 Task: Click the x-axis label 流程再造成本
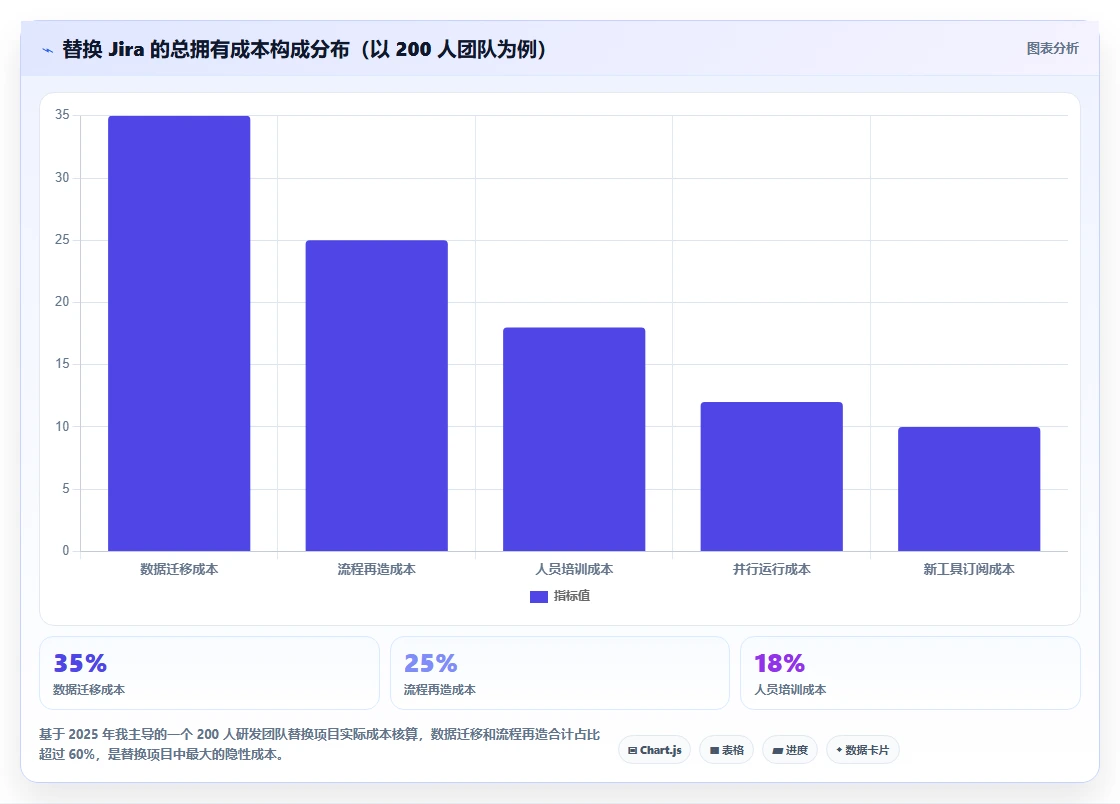[x=376, y=570]
